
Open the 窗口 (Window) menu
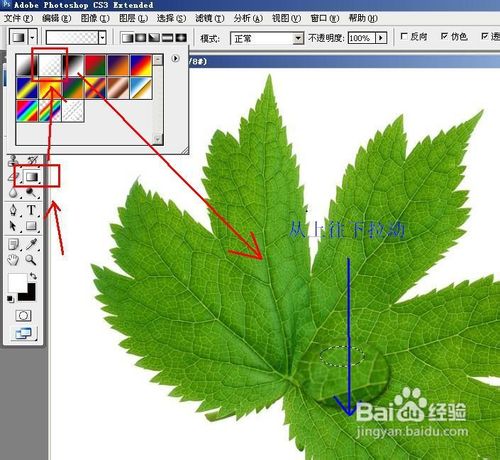(325, 18)
